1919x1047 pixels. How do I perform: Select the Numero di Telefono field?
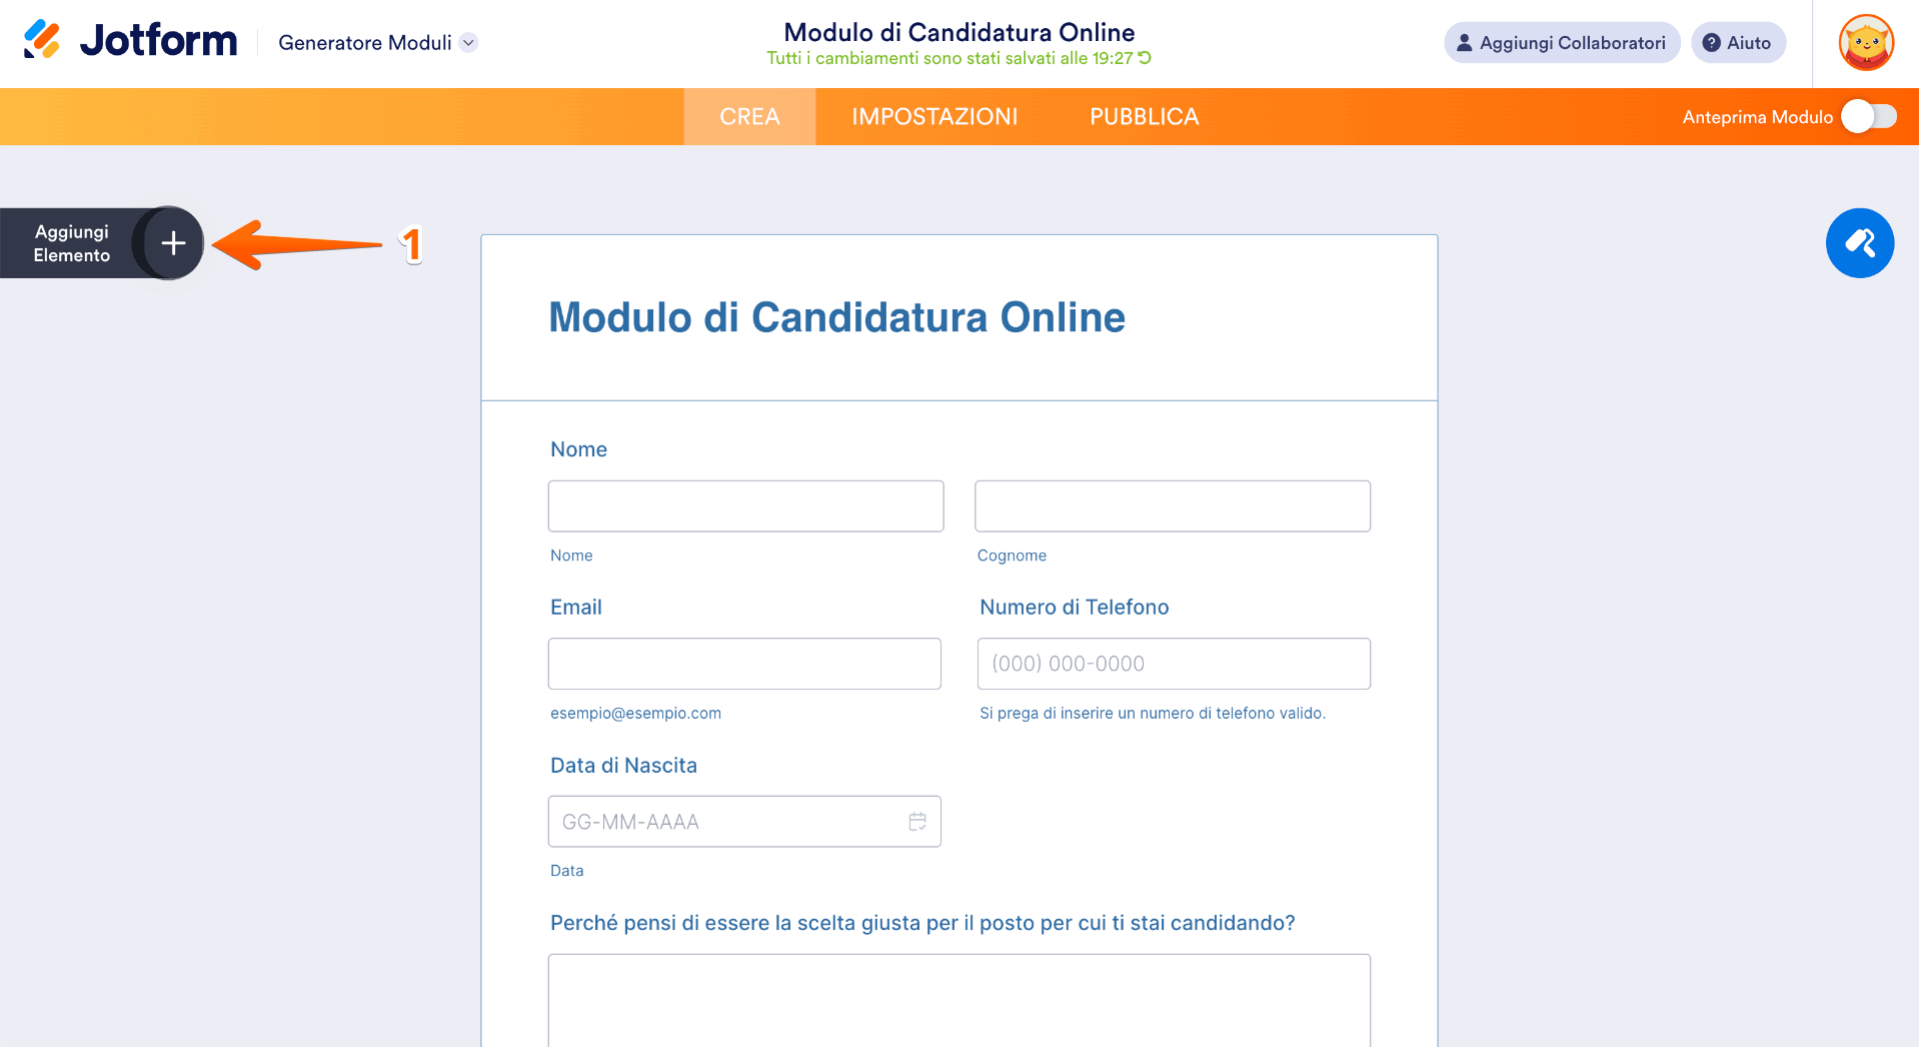[1173, 663]
